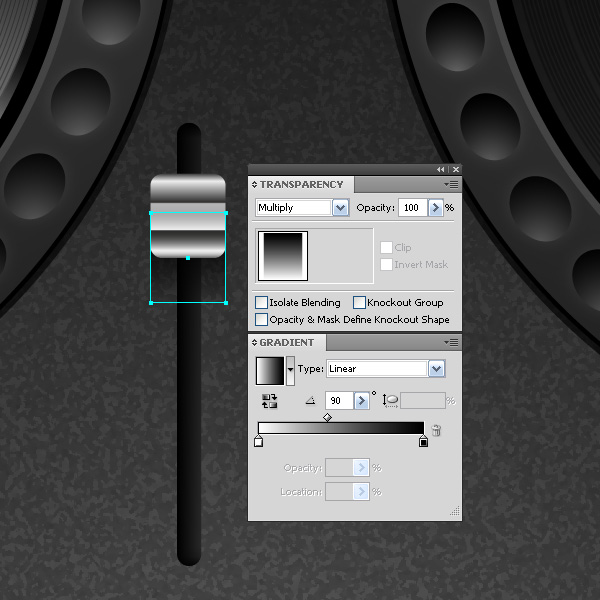
Task: Enable Knockout Group
Action: [x=359, y=302]
